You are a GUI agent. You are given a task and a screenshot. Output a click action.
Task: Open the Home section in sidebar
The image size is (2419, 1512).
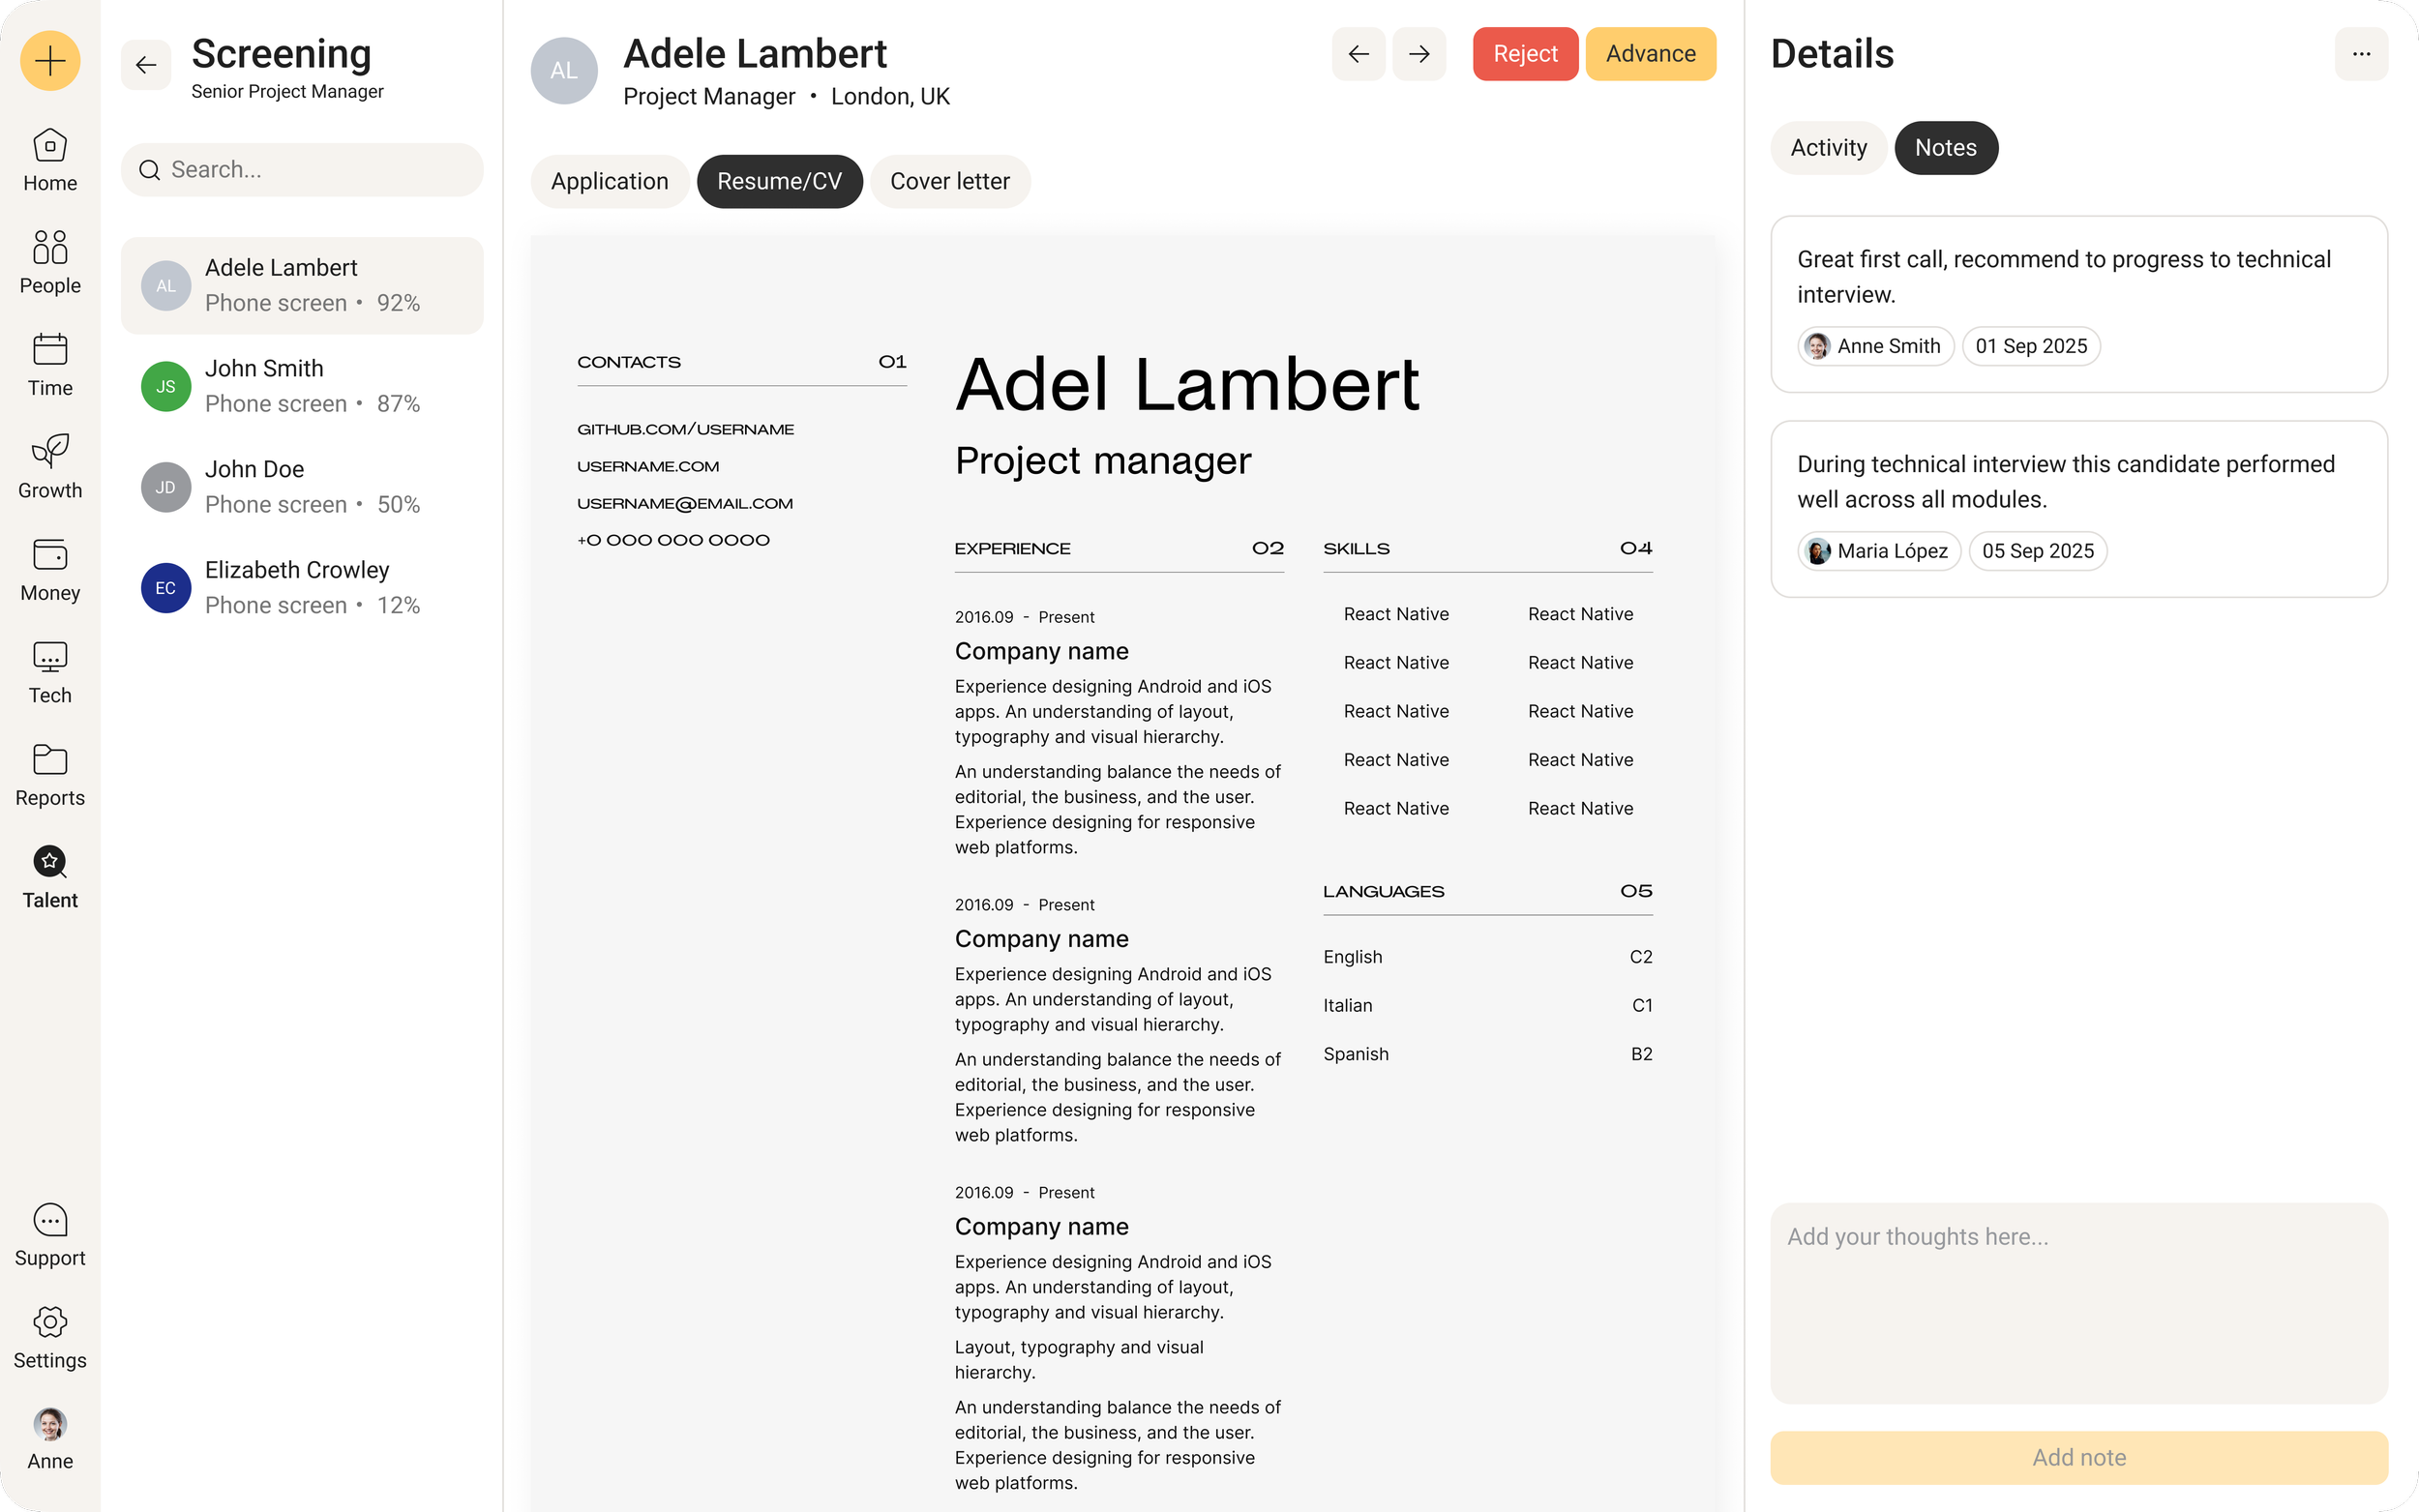(x=50, y=160)
